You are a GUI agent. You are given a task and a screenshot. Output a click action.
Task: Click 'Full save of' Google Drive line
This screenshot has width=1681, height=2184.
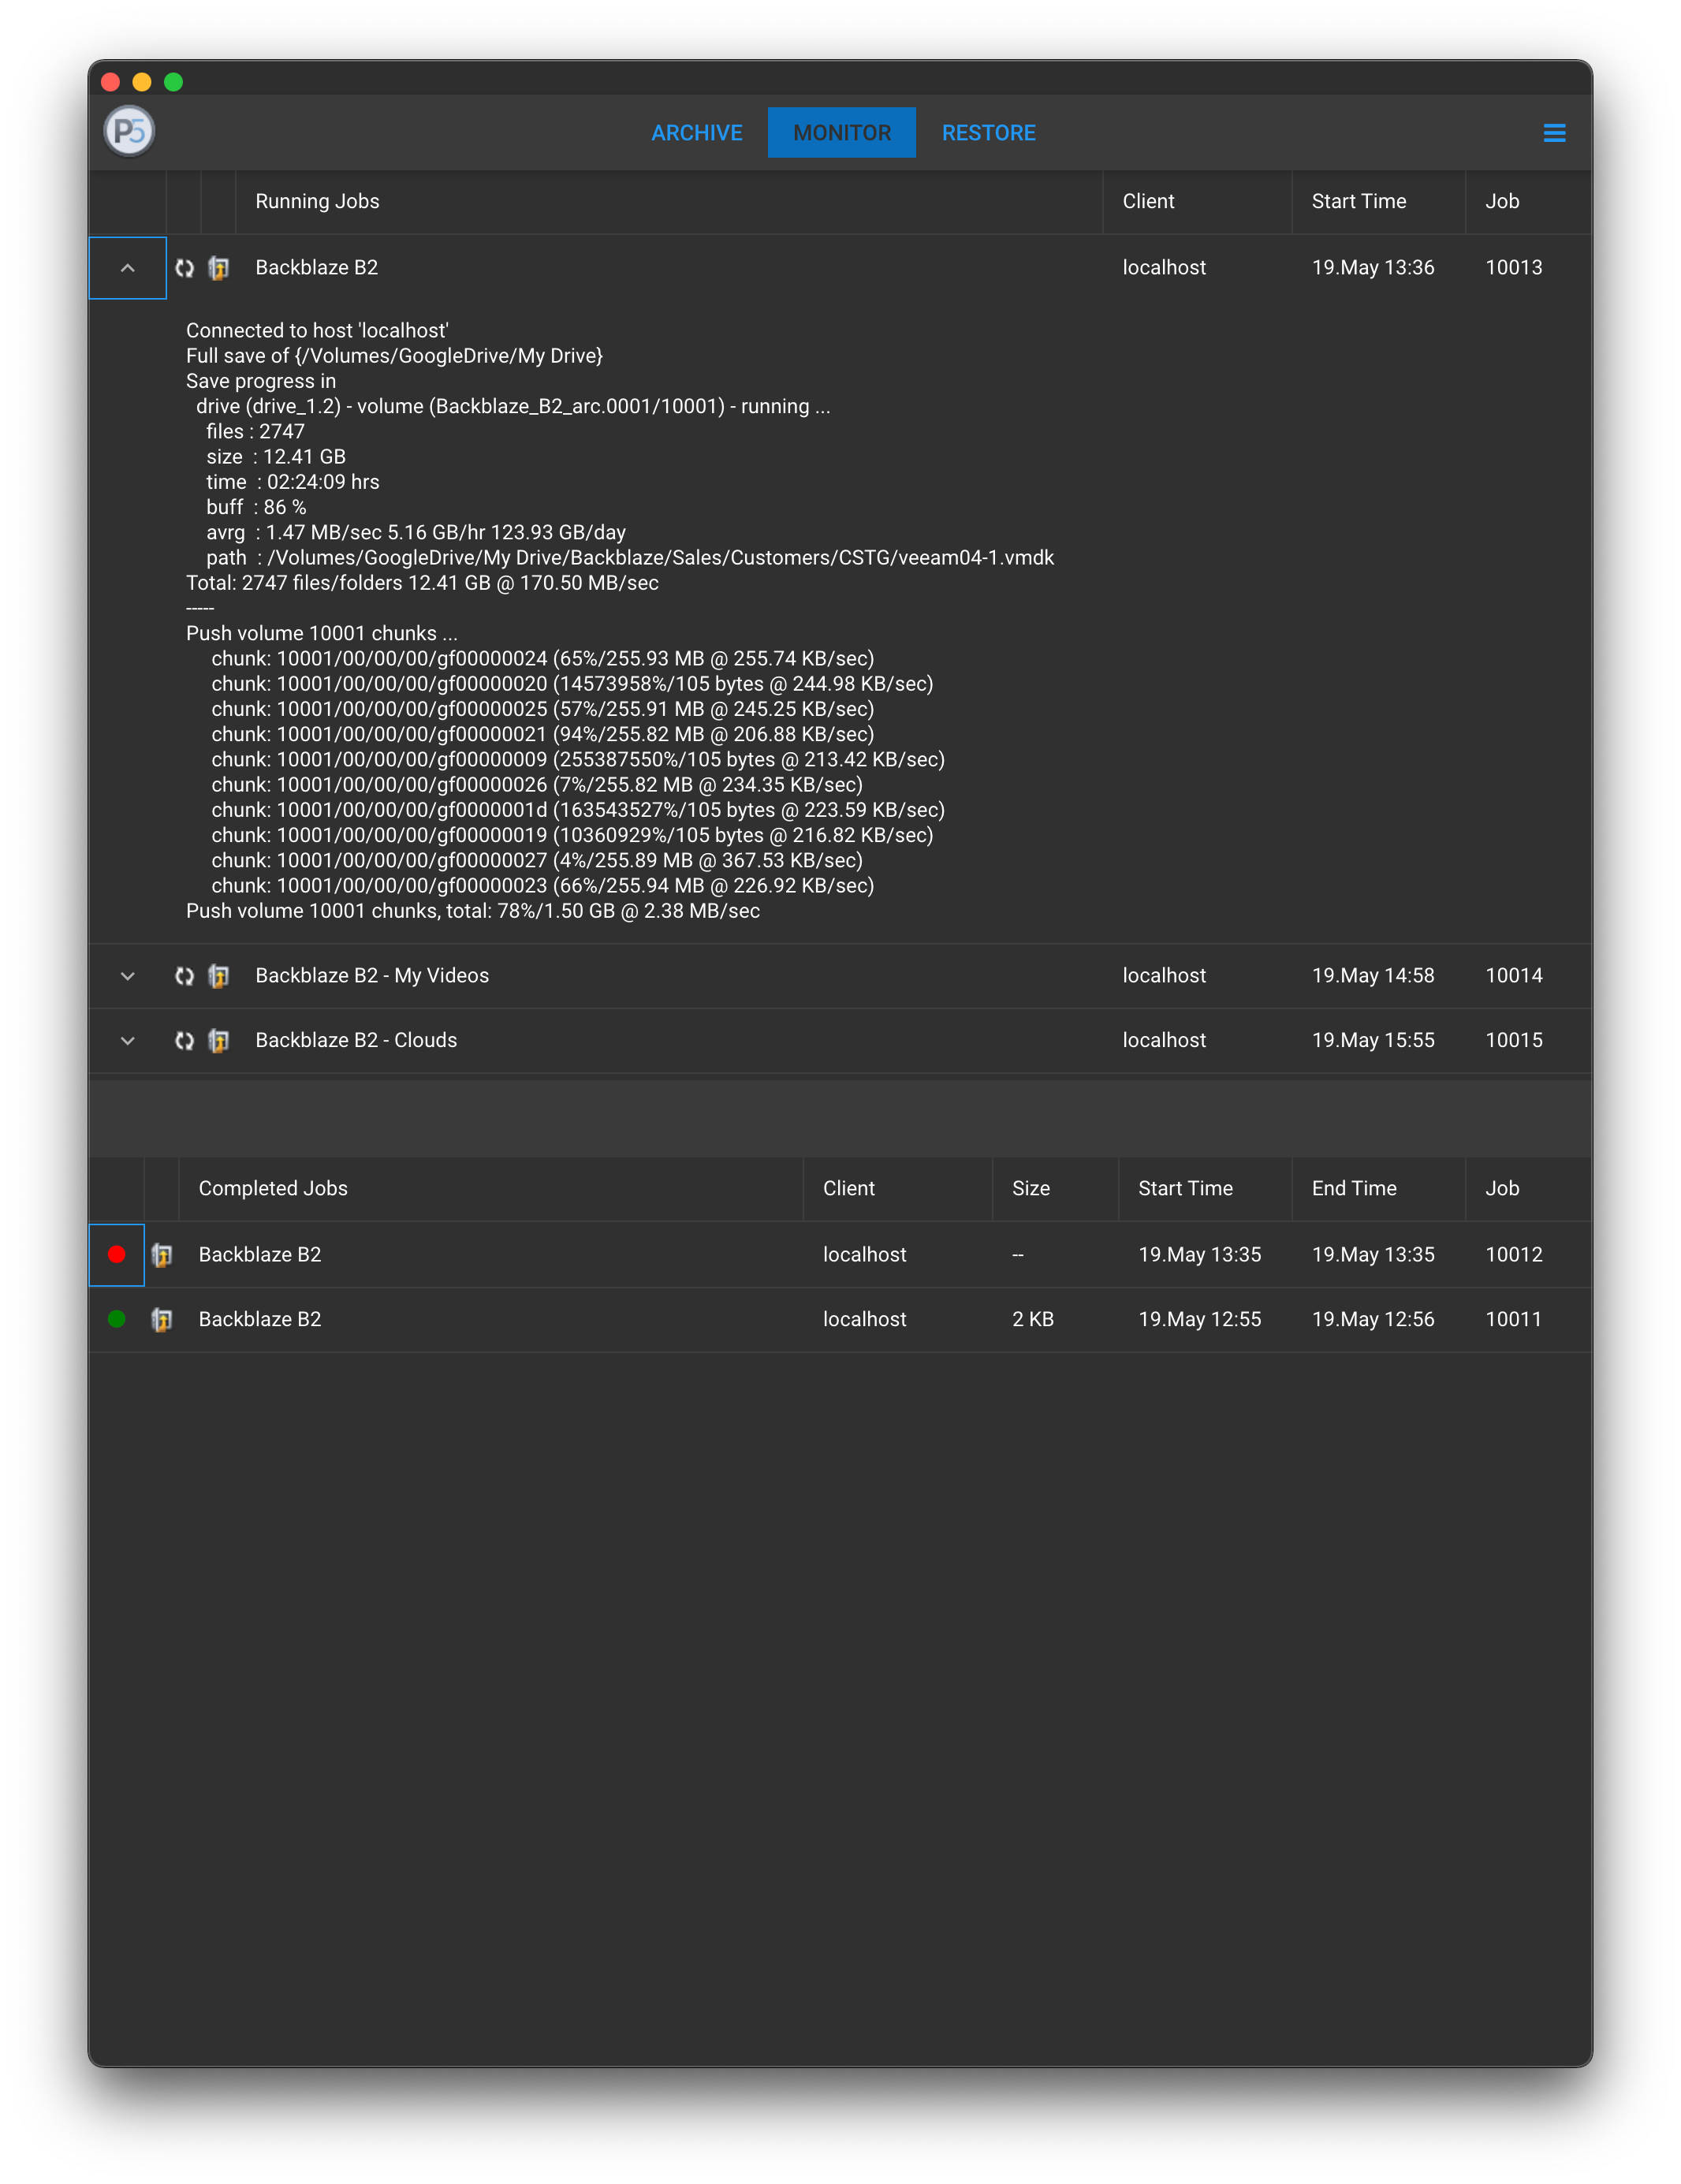tap(394, 356)
